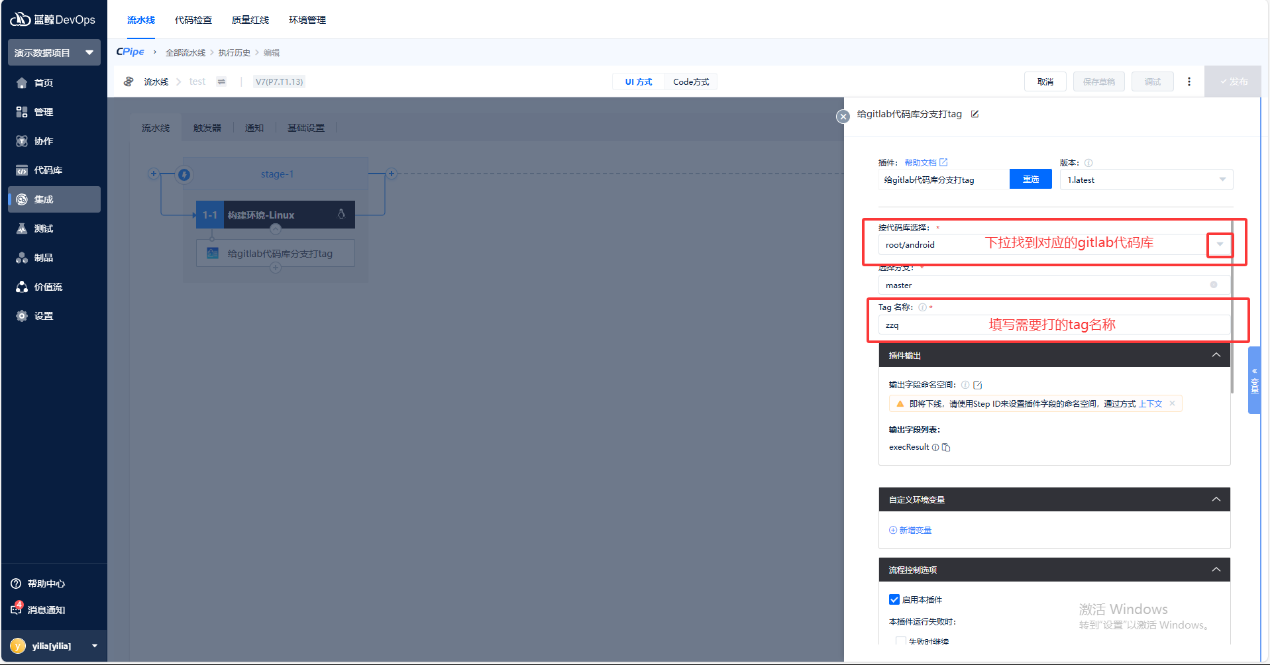Expand the root/android repository dropdown
The image size is (1270, 665).
click(1219, 245)
